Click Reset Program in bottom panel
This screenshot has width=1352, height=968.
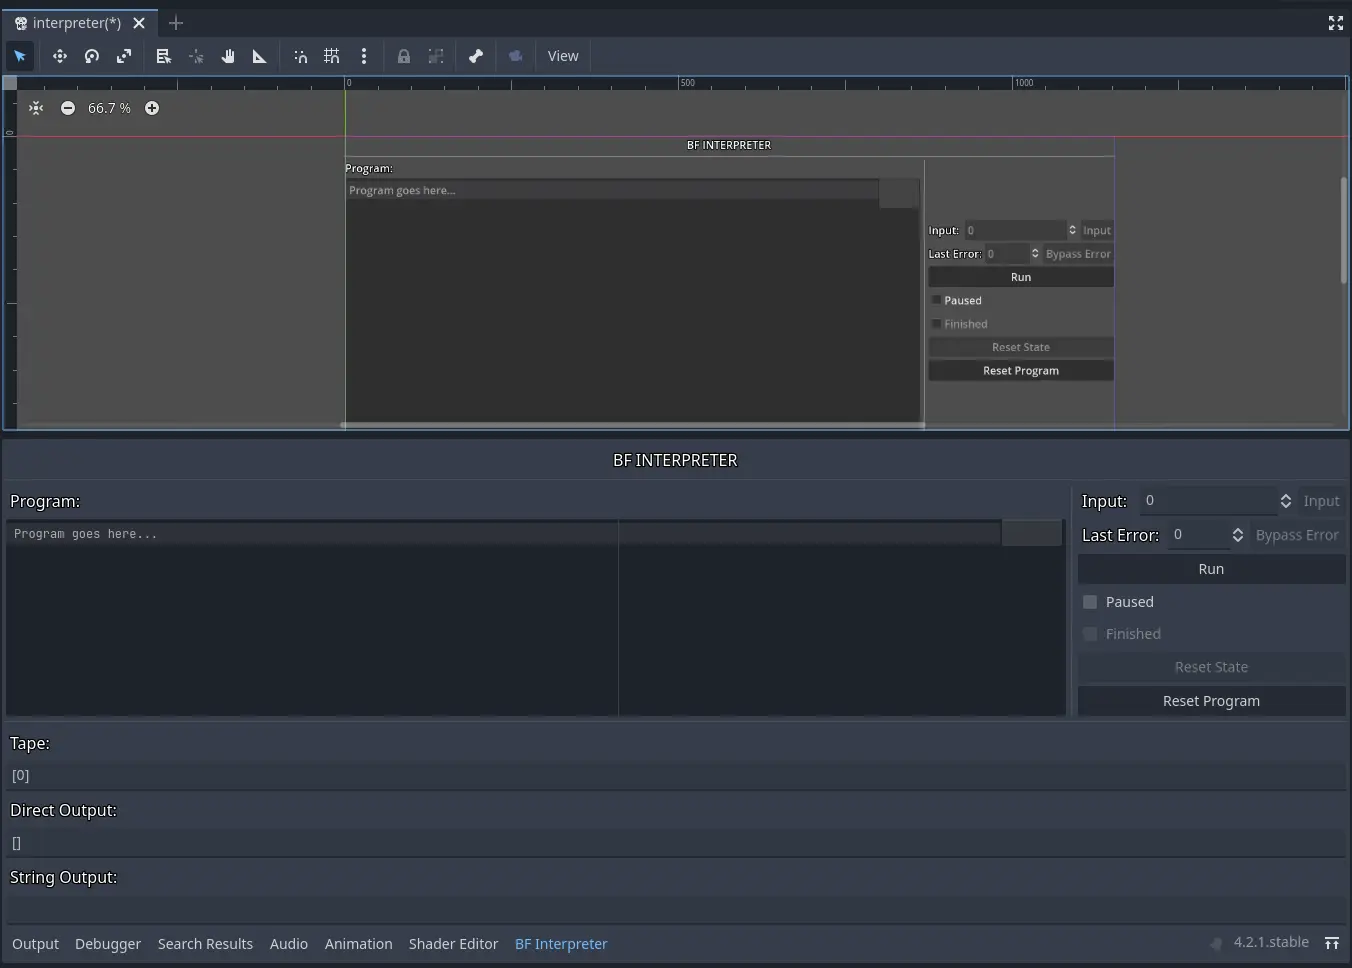(x=1211, y=701)
